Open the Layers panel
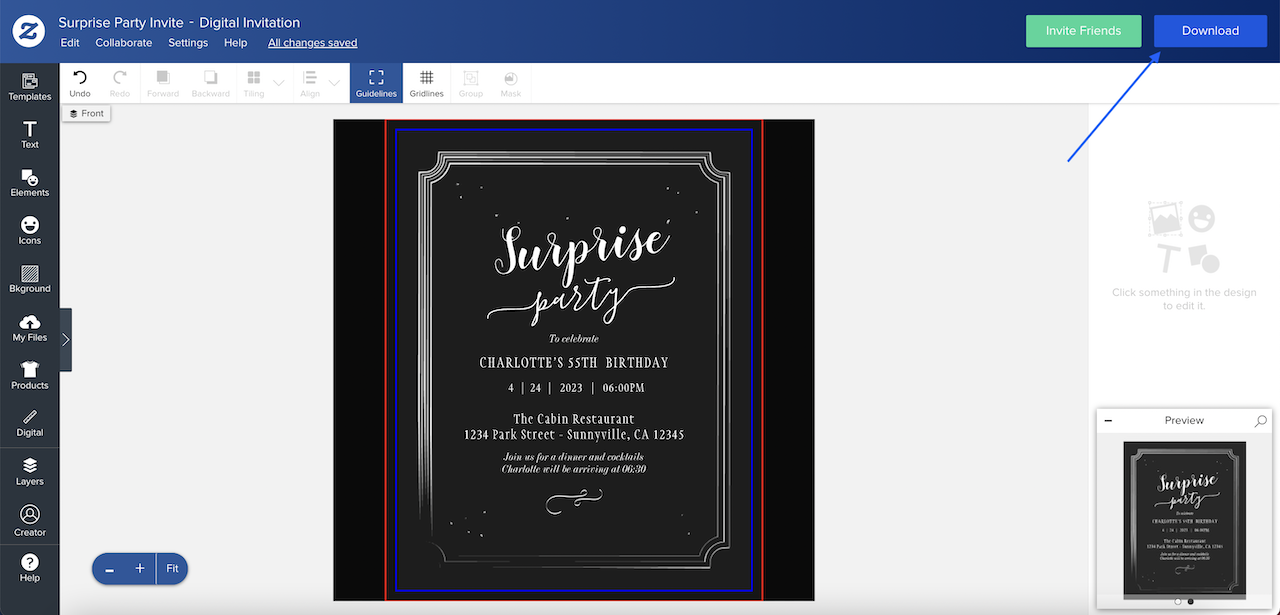This screenshot has height=615, width=1280. [29, 470]
